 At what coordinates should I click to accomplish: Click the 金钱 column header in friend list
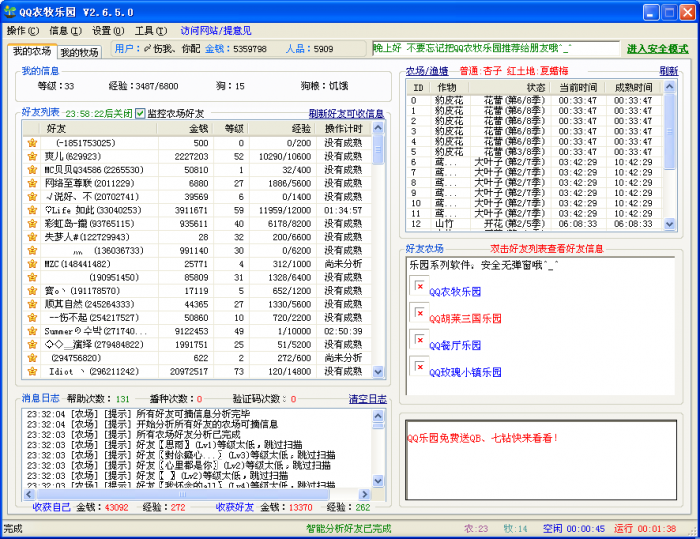tap(184, 129)
